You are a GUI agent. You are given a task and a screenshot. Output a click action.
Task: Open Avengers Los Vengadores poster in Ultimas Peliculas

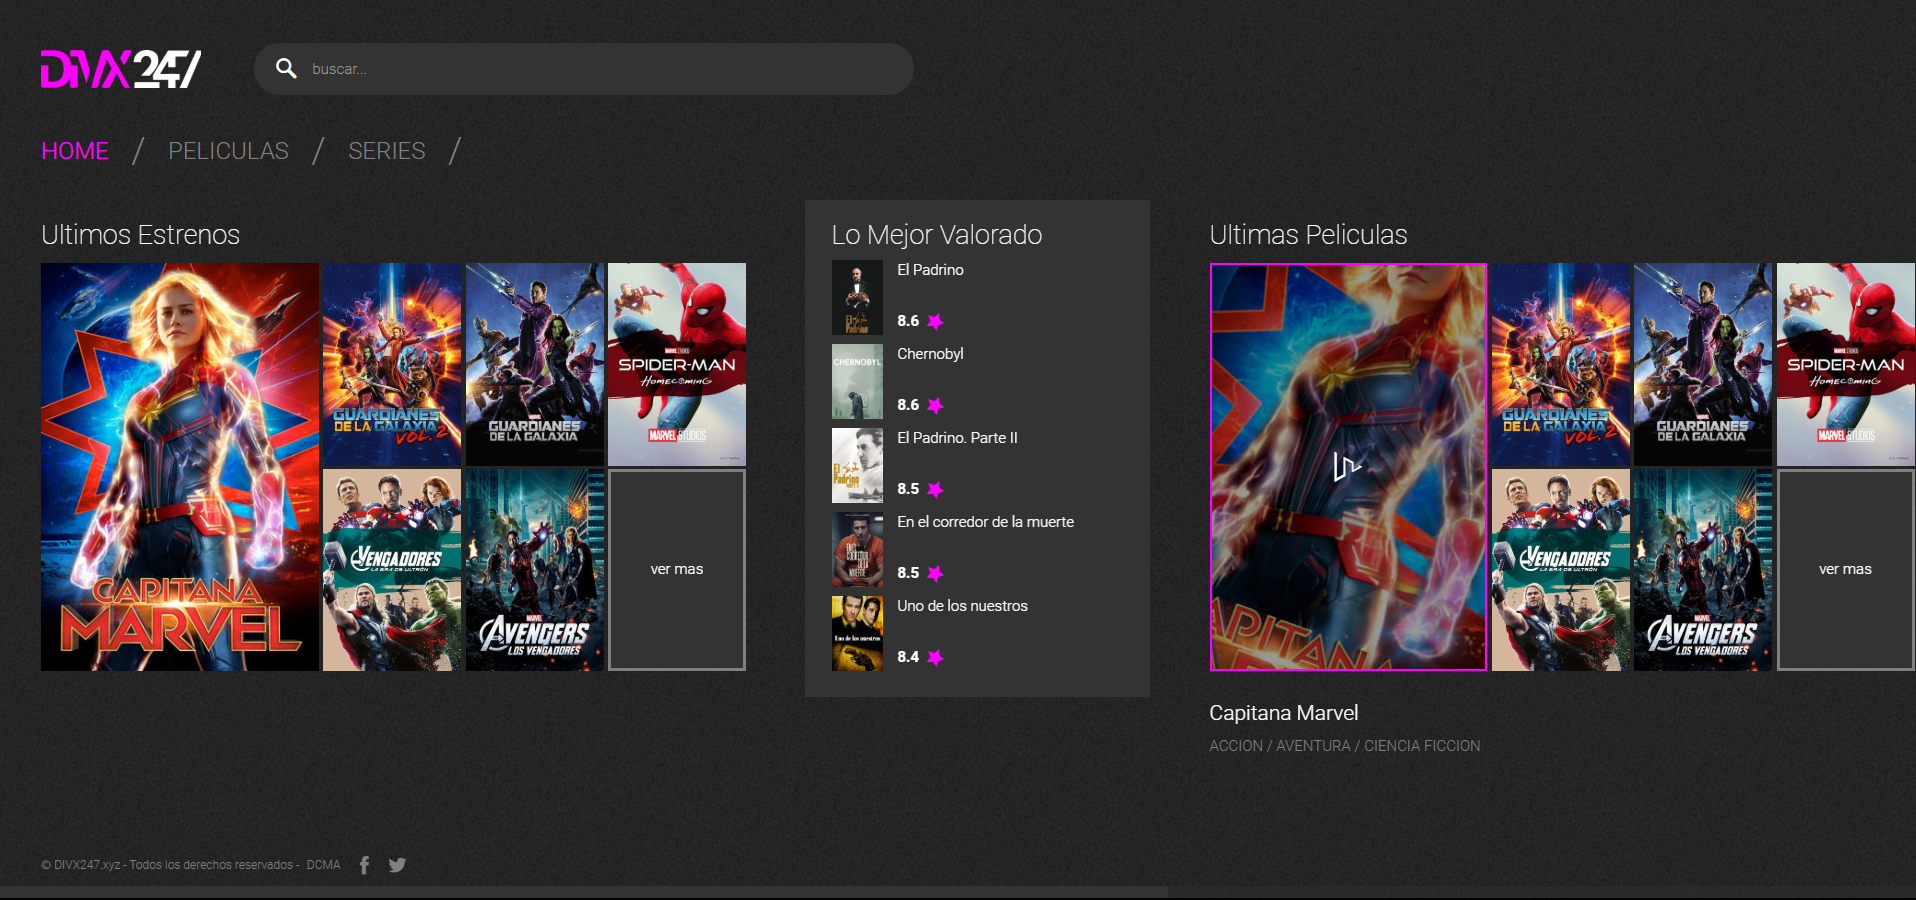click(1703, 570)
